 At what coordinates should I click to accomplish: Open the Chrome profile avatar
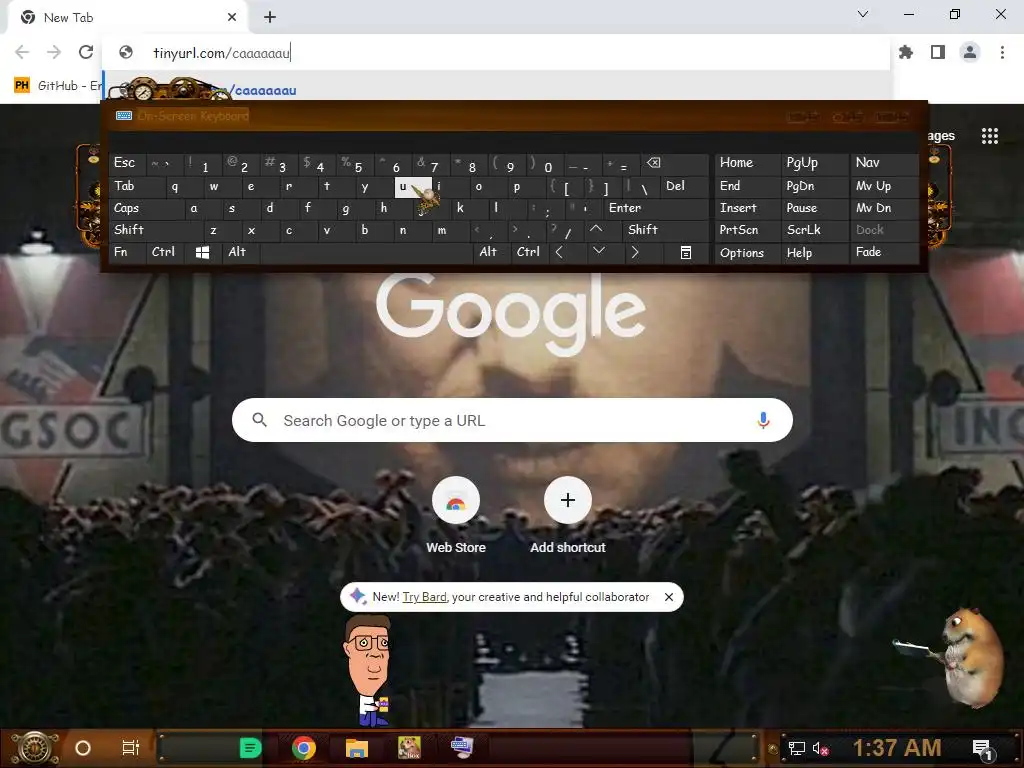click(x=970, y=52)
